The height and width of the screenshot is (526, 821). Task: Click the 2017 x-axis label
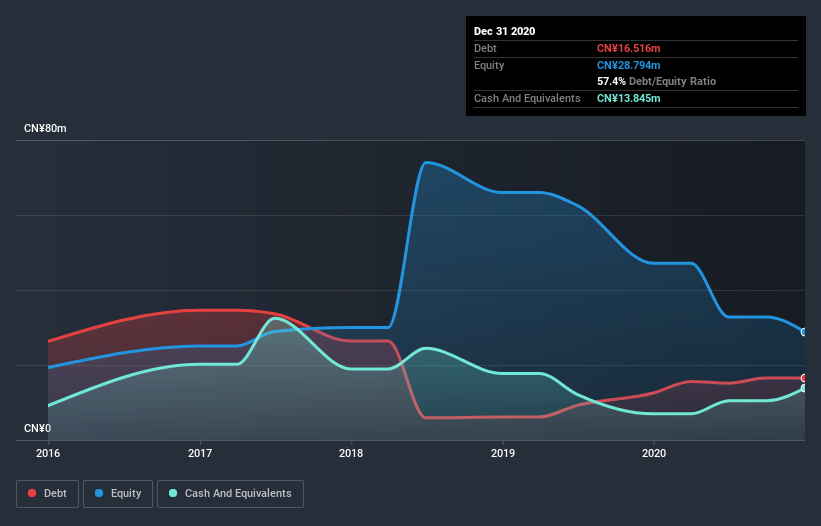pos(199,453)
